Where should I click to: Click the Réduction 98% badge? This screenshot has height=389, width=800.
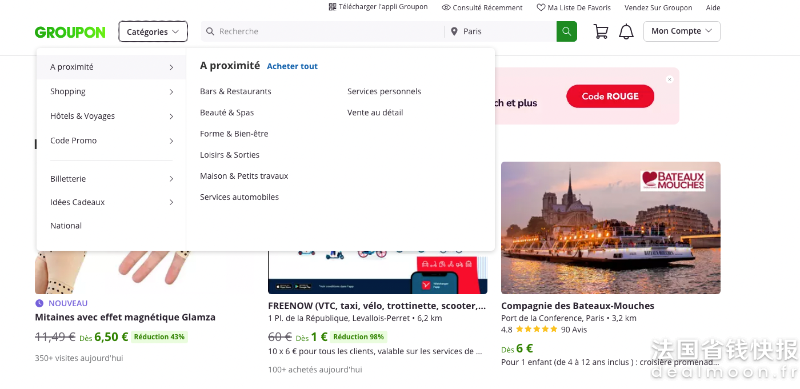[358, 337]
